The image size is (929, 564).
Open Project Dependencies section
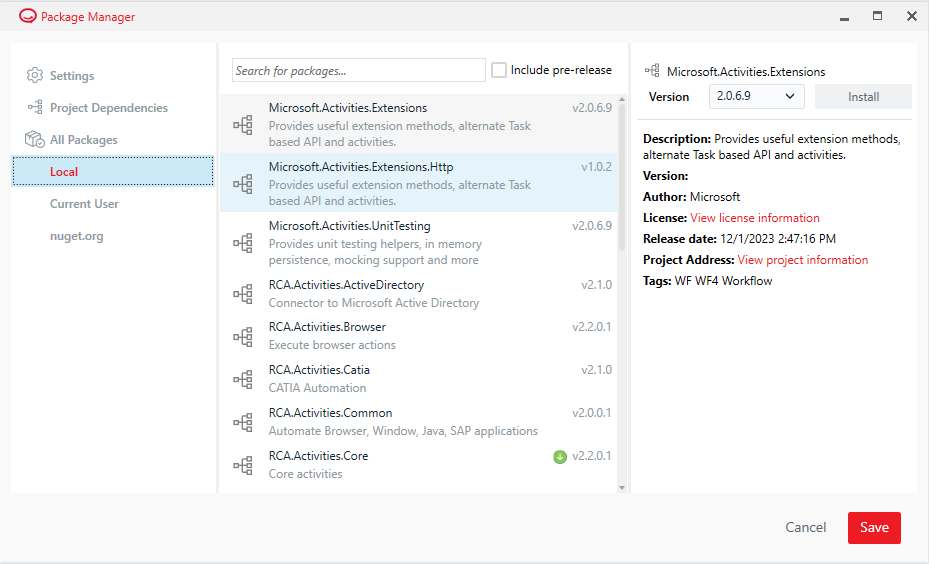coord(108,108)
